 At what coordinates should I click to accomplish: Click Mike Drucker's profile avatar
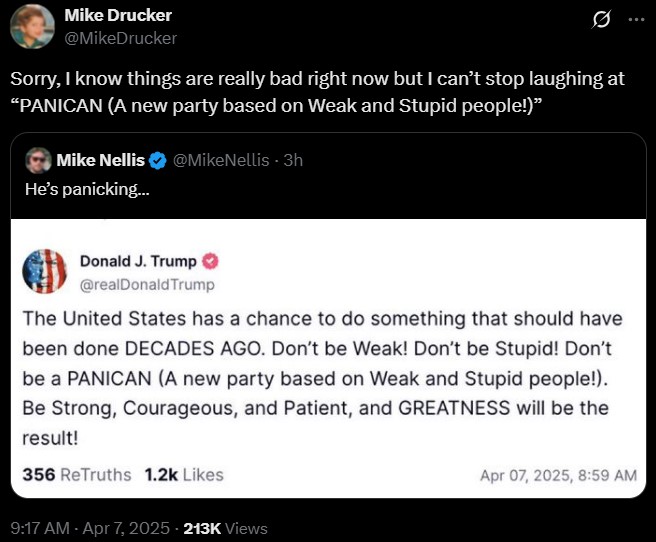tap(33, 26)
